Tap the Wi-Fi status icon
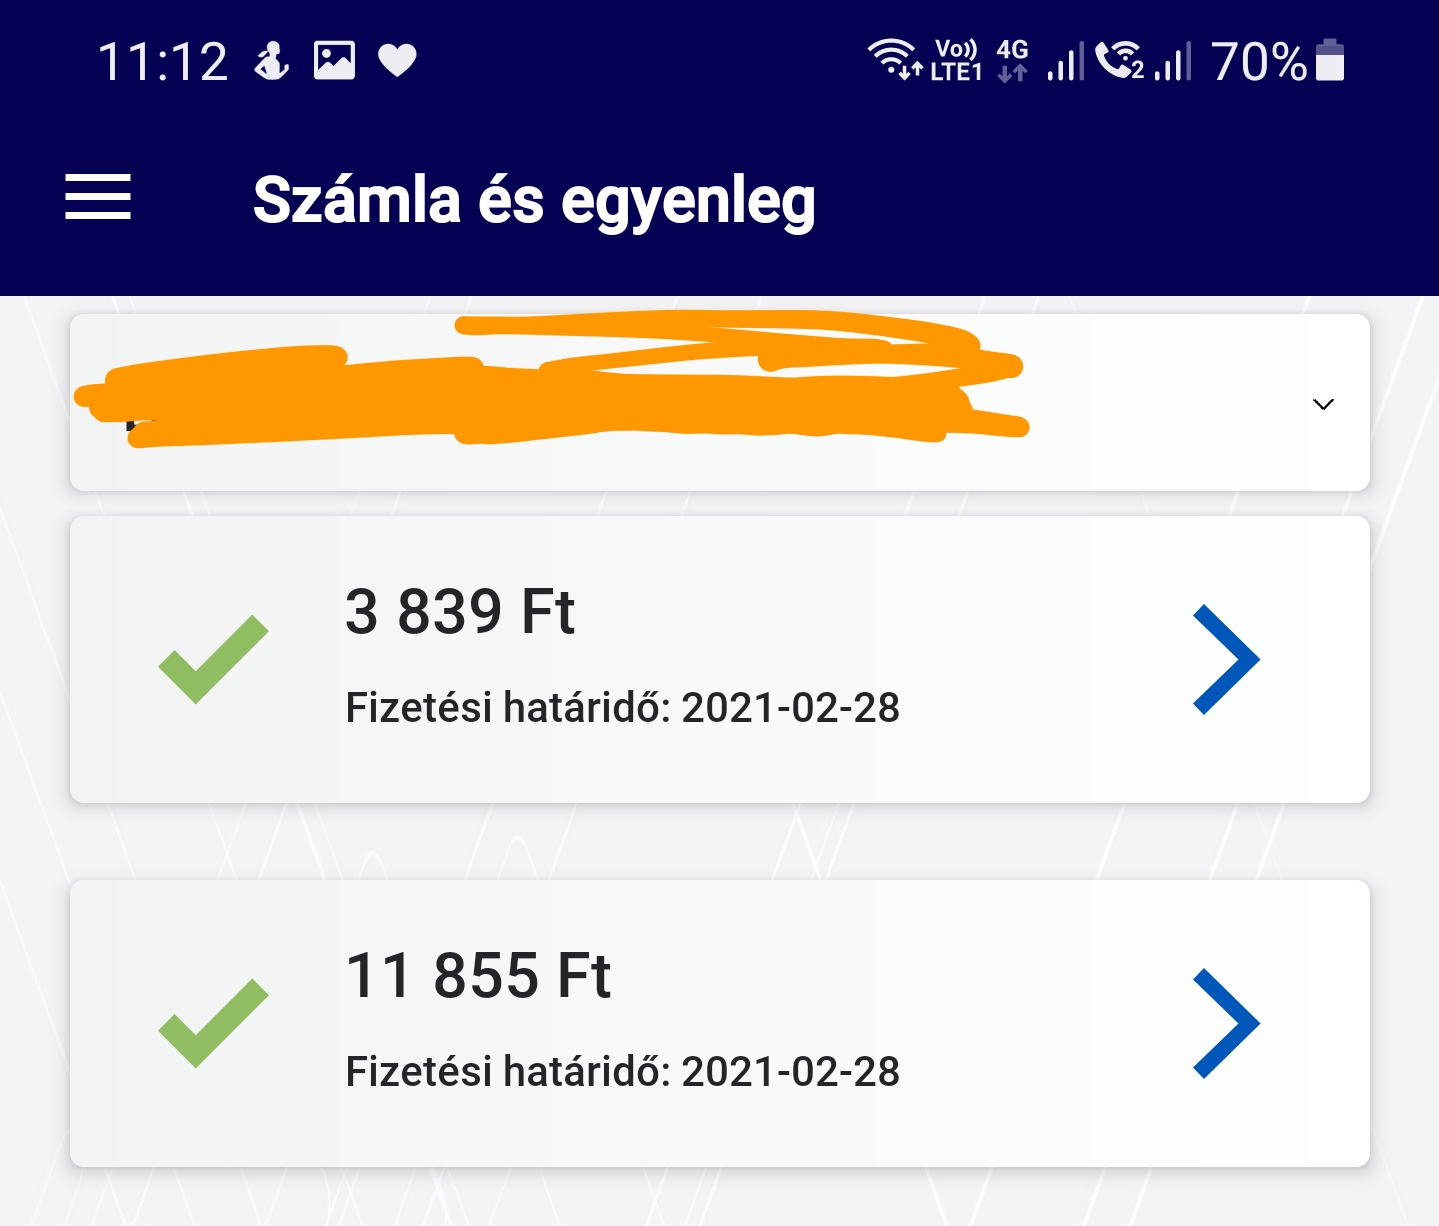The height and width of the screenshot is (1226, 1439). pyautogui.click(x=893, y=59)
